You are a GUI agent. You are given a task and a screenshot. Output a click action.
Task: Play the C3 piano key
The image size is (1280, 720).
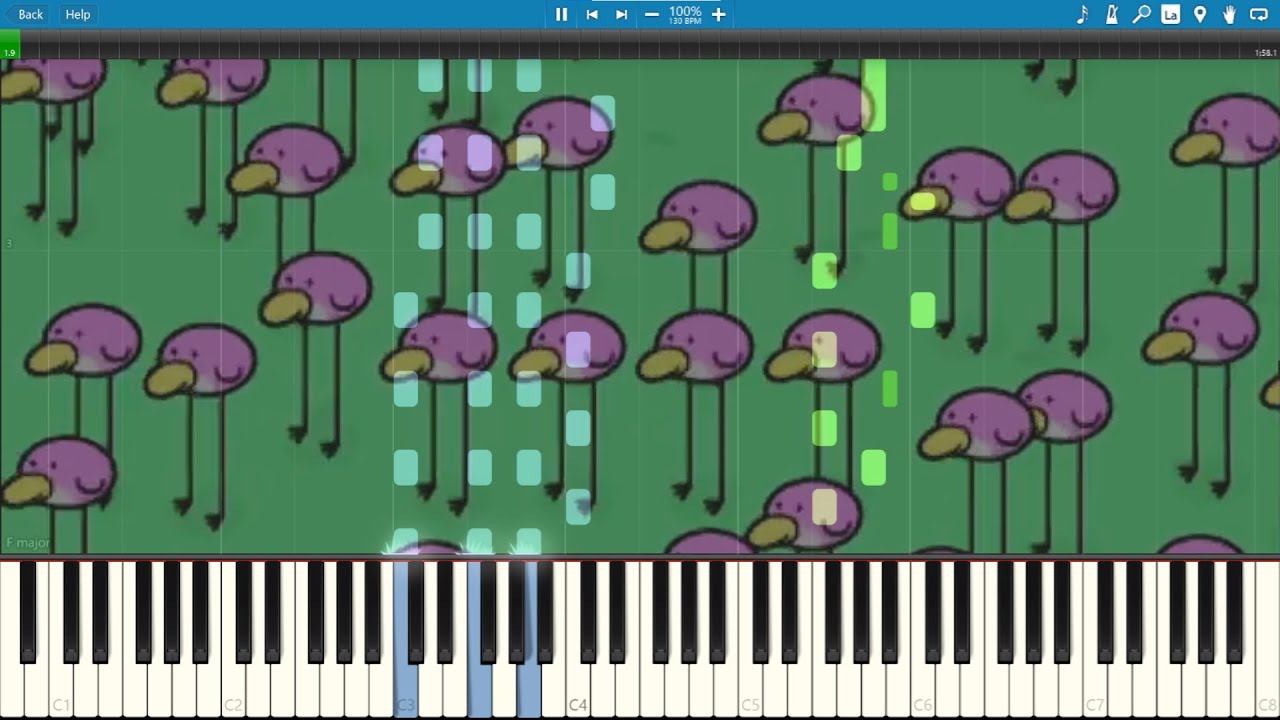406,690
